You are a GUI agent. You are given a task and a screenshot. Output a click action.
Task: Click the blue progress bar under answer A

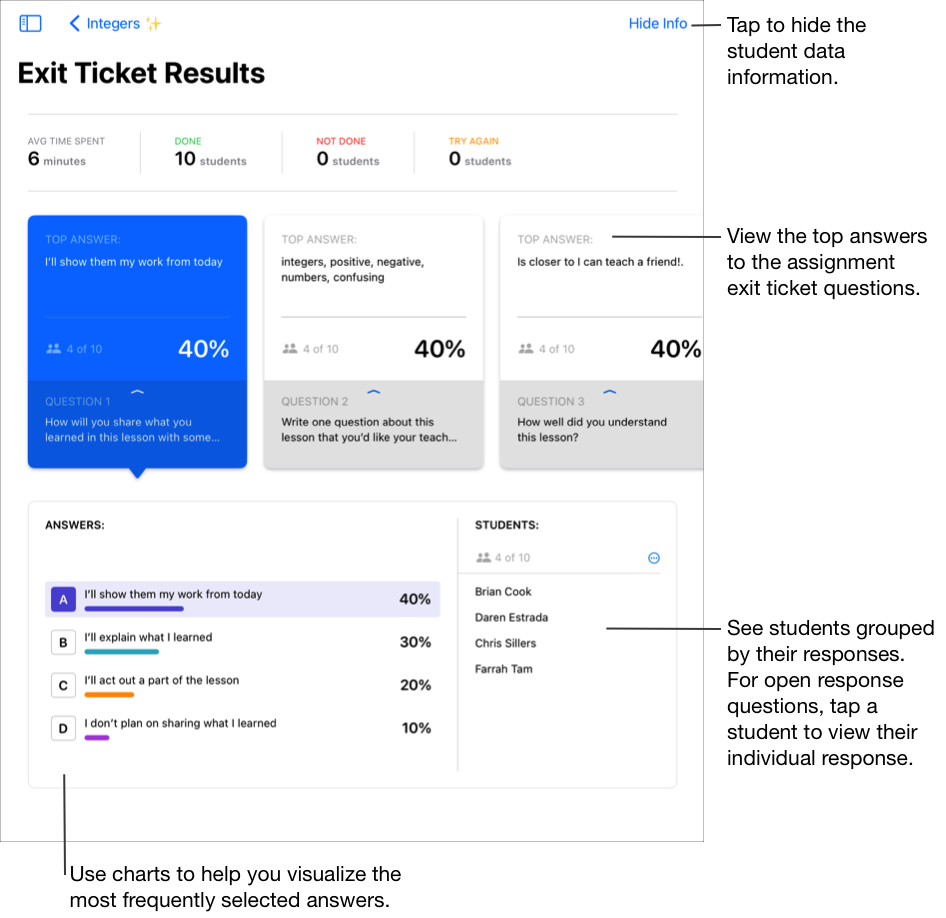(134, 608)
